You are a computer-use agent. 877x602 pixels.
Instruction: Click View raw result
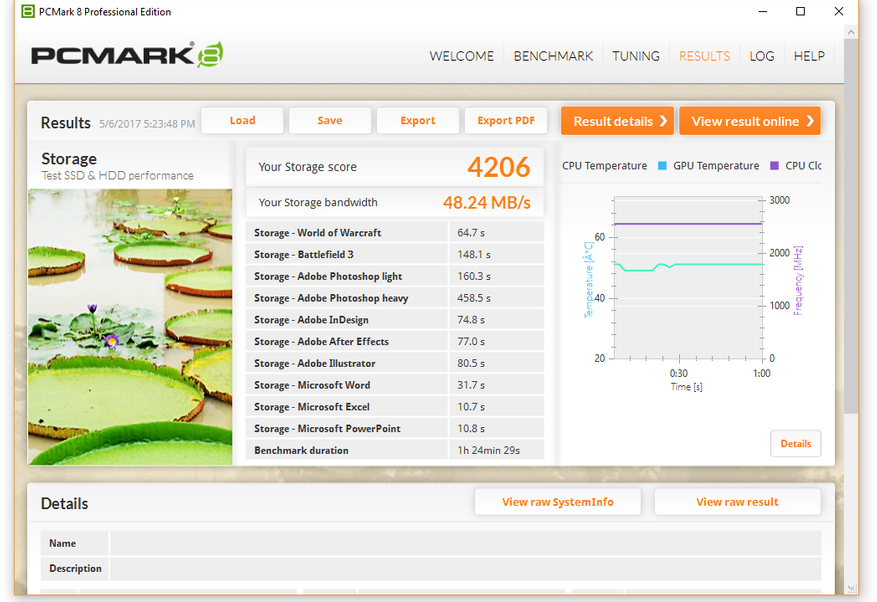click(x=737, y=502)
